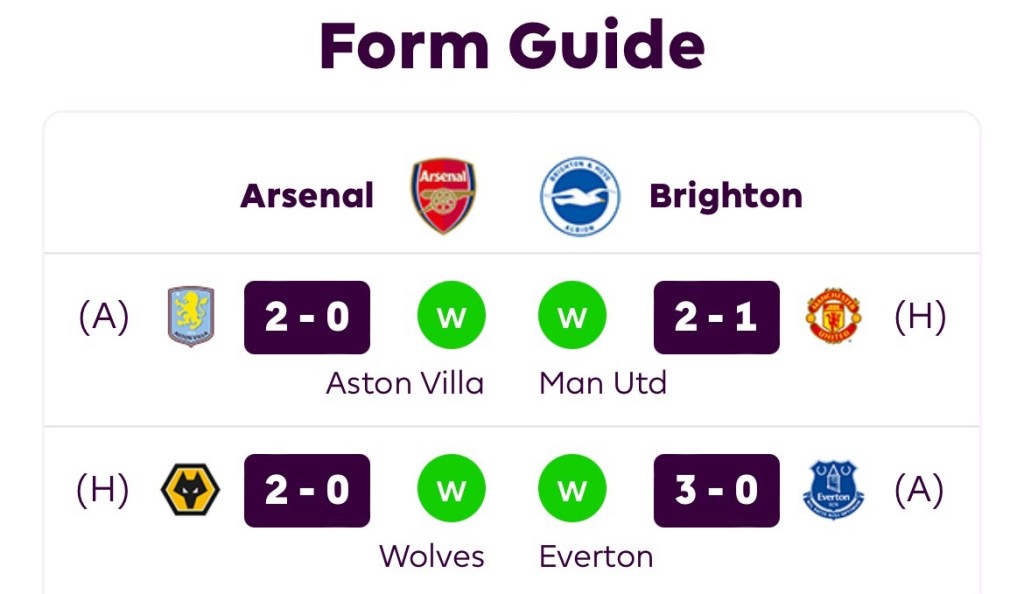Image resolution: width=1024 pixels, height=594 pixels.
Task: Click the Brighton club crest
Action: tap(580, 196)
